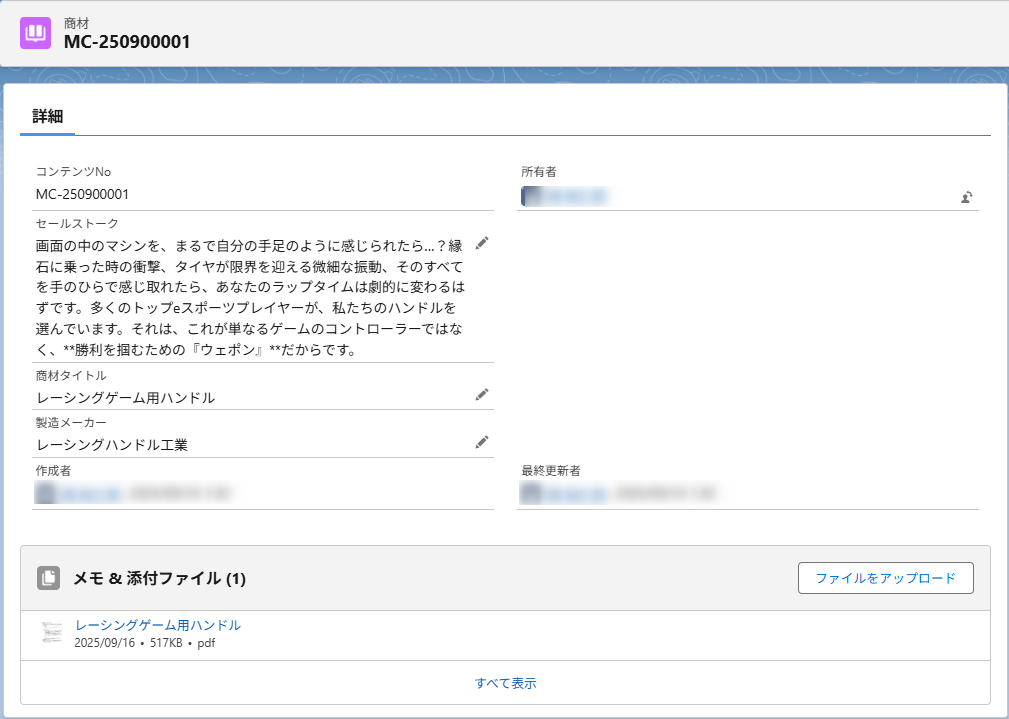This screenshot has width=1009, height=719.
Task: Click すべて表示 to view all files
Action: tap(505, 683)
